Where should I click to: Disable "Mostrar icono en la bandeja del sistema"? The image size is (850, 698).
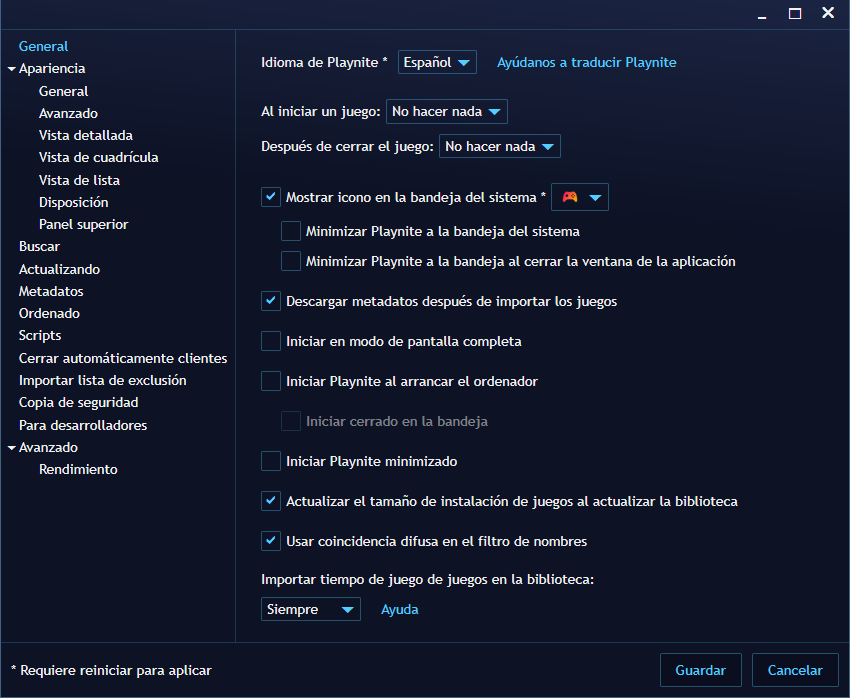click(x=270, y=196)
